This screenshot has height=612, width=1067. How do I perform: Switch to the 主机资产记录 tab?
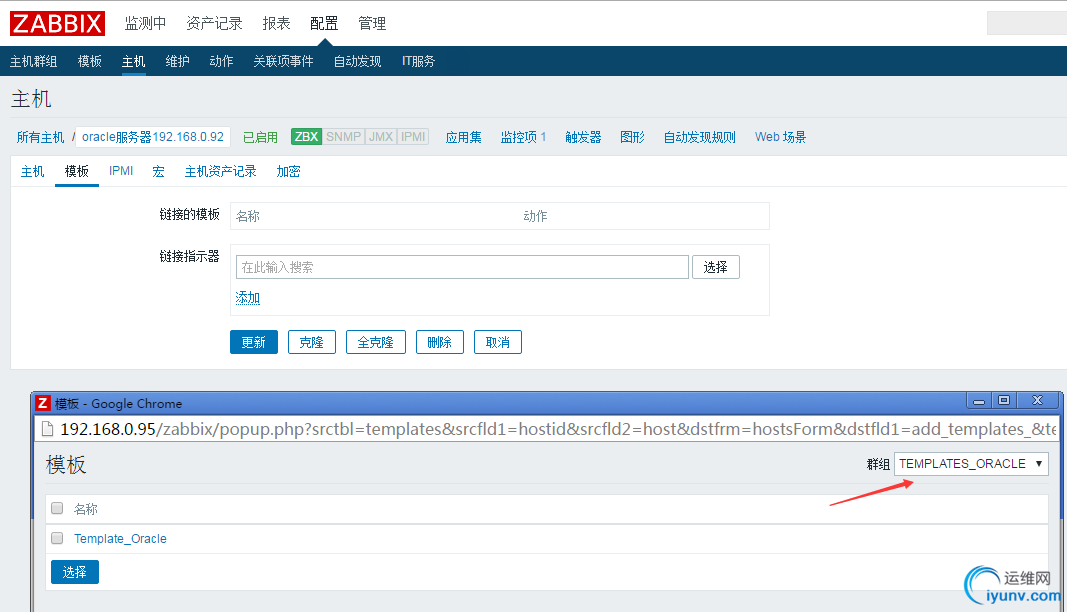(x=220, y=172)
